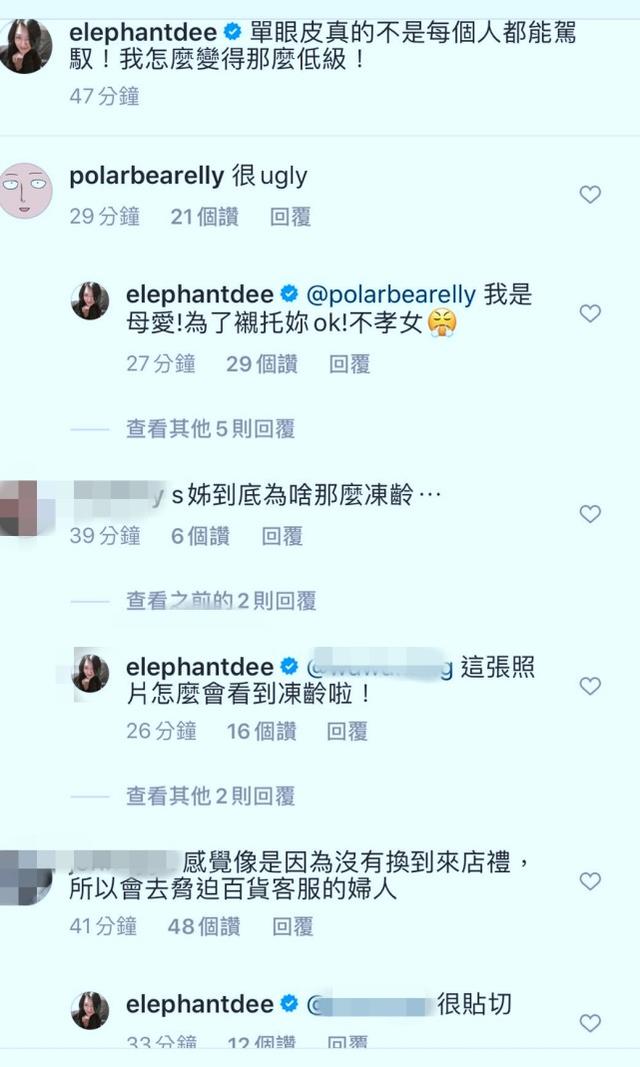
Task: Tap elephantdee's avatar beside the 凍齡 reply
Action: pos(90,673)
